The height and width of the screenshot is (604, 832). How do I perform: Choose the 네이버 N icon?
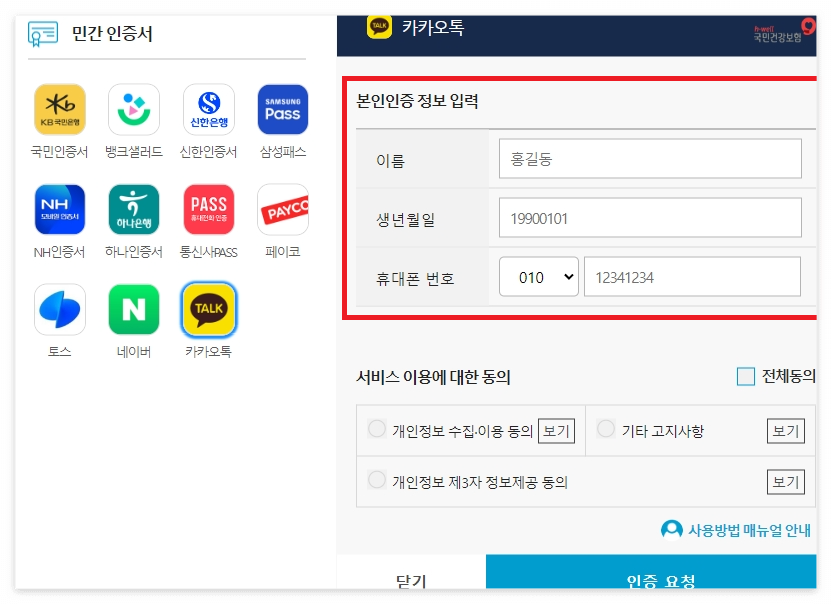click(x=134, y=309)
